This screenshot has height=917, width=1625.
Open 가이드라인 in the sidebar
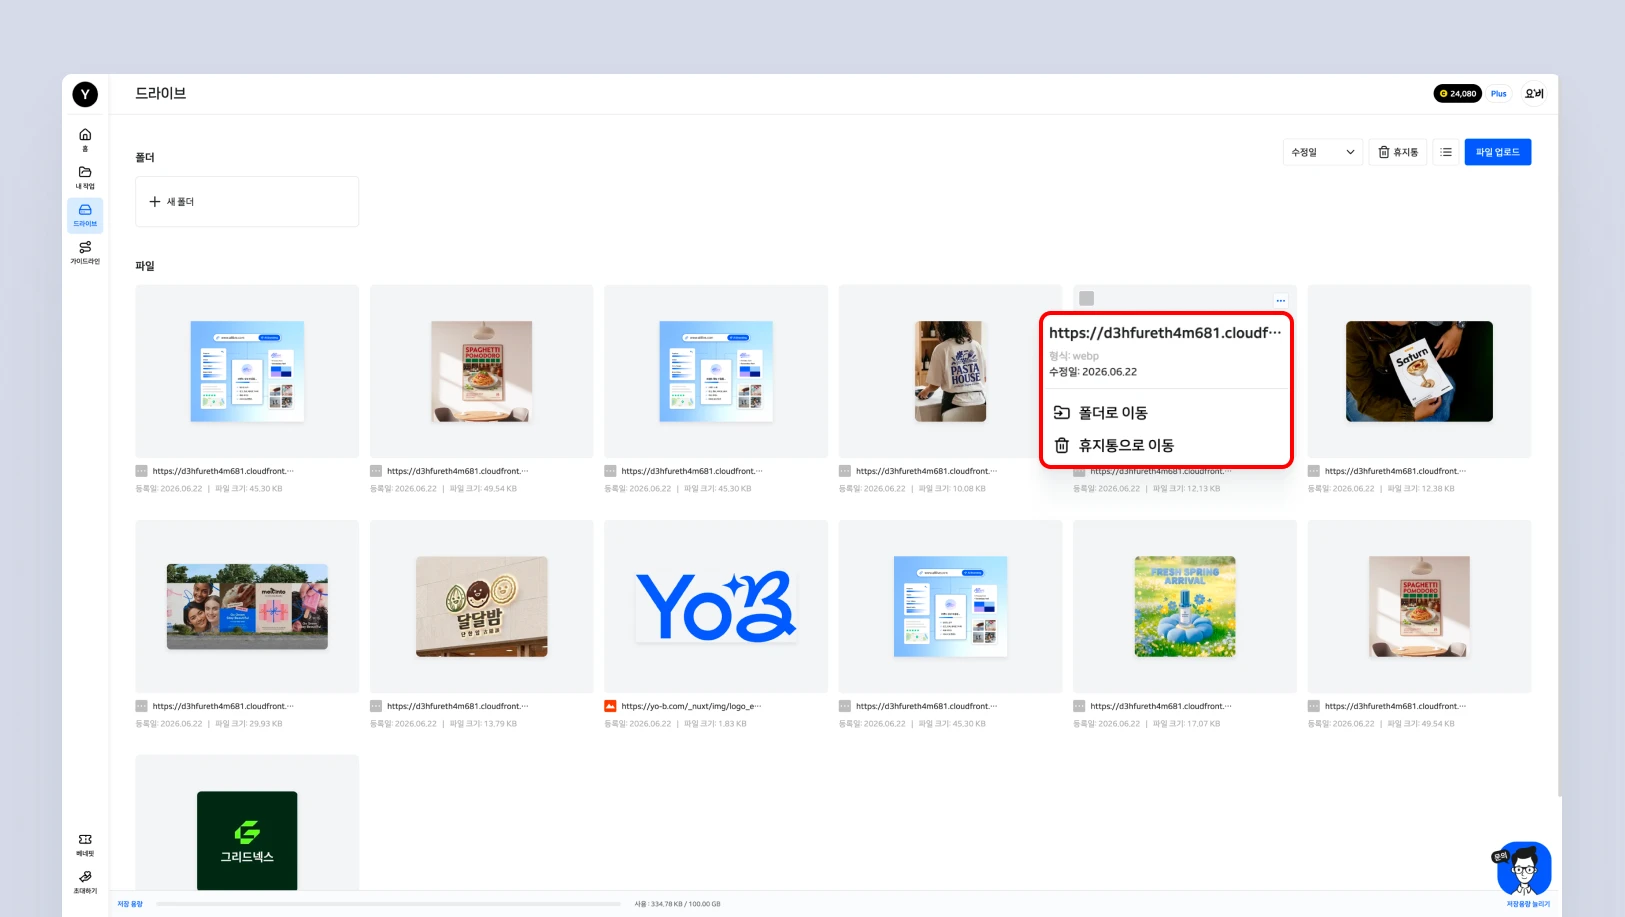(x=85, y=252)
